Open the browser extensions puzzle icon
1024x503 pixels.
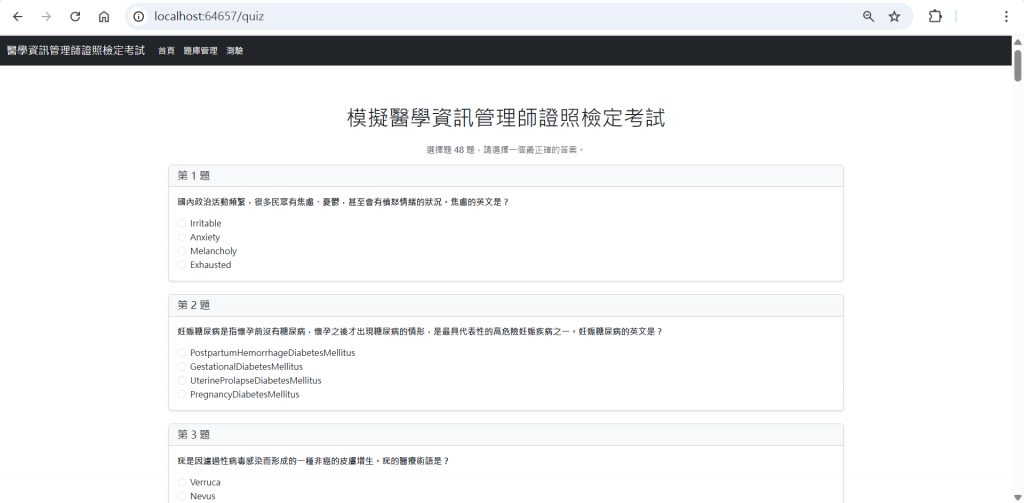[935, 17]
